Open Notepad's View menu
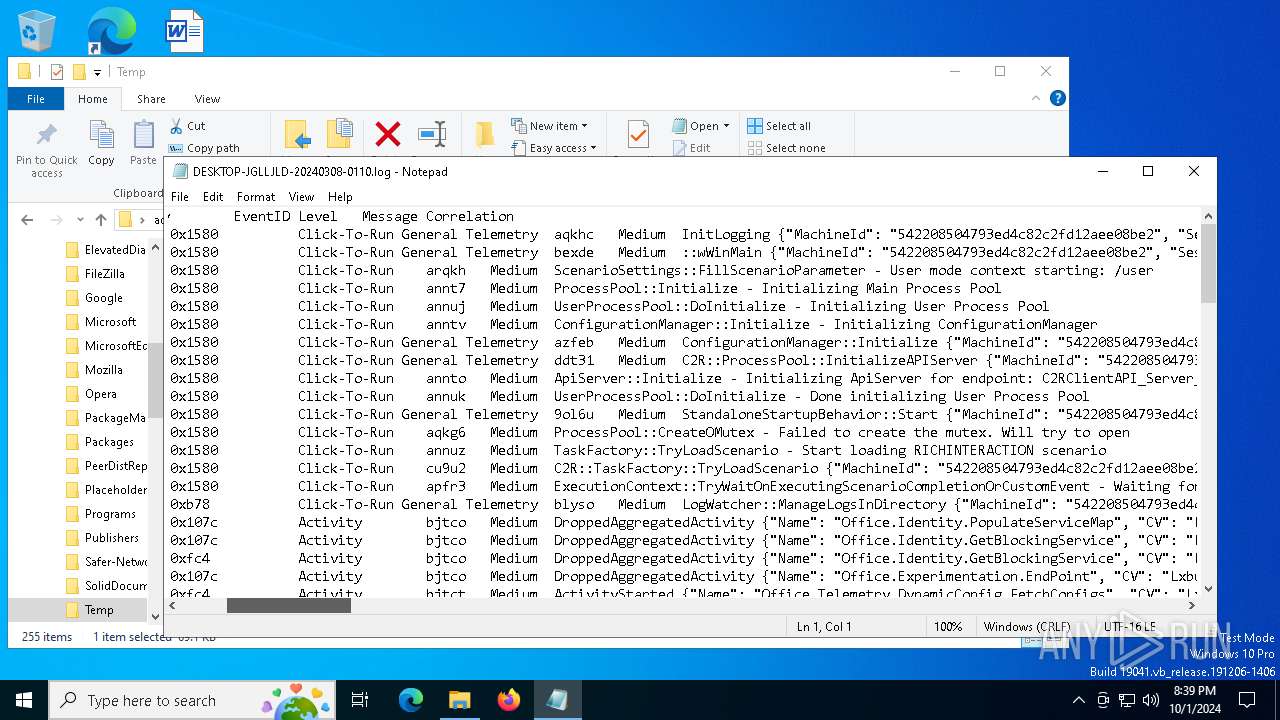 (x=301, y=197)
